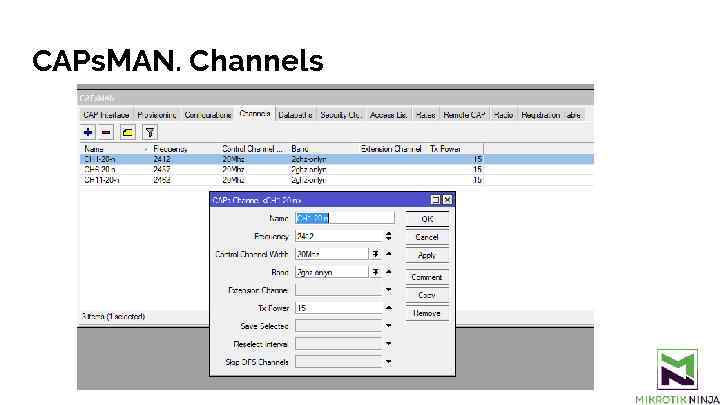Open the Registration Table tab
720x405 pixels.
tap(551, 115)
